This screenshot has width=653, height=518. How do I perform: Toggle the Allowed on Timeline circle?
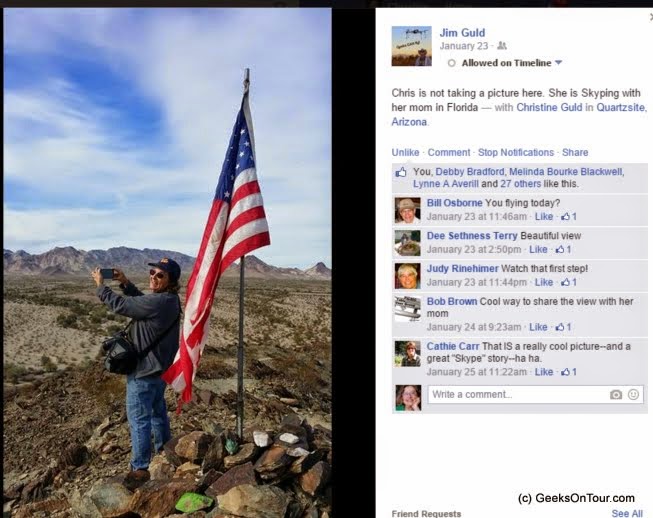click(x=451, y=63)
